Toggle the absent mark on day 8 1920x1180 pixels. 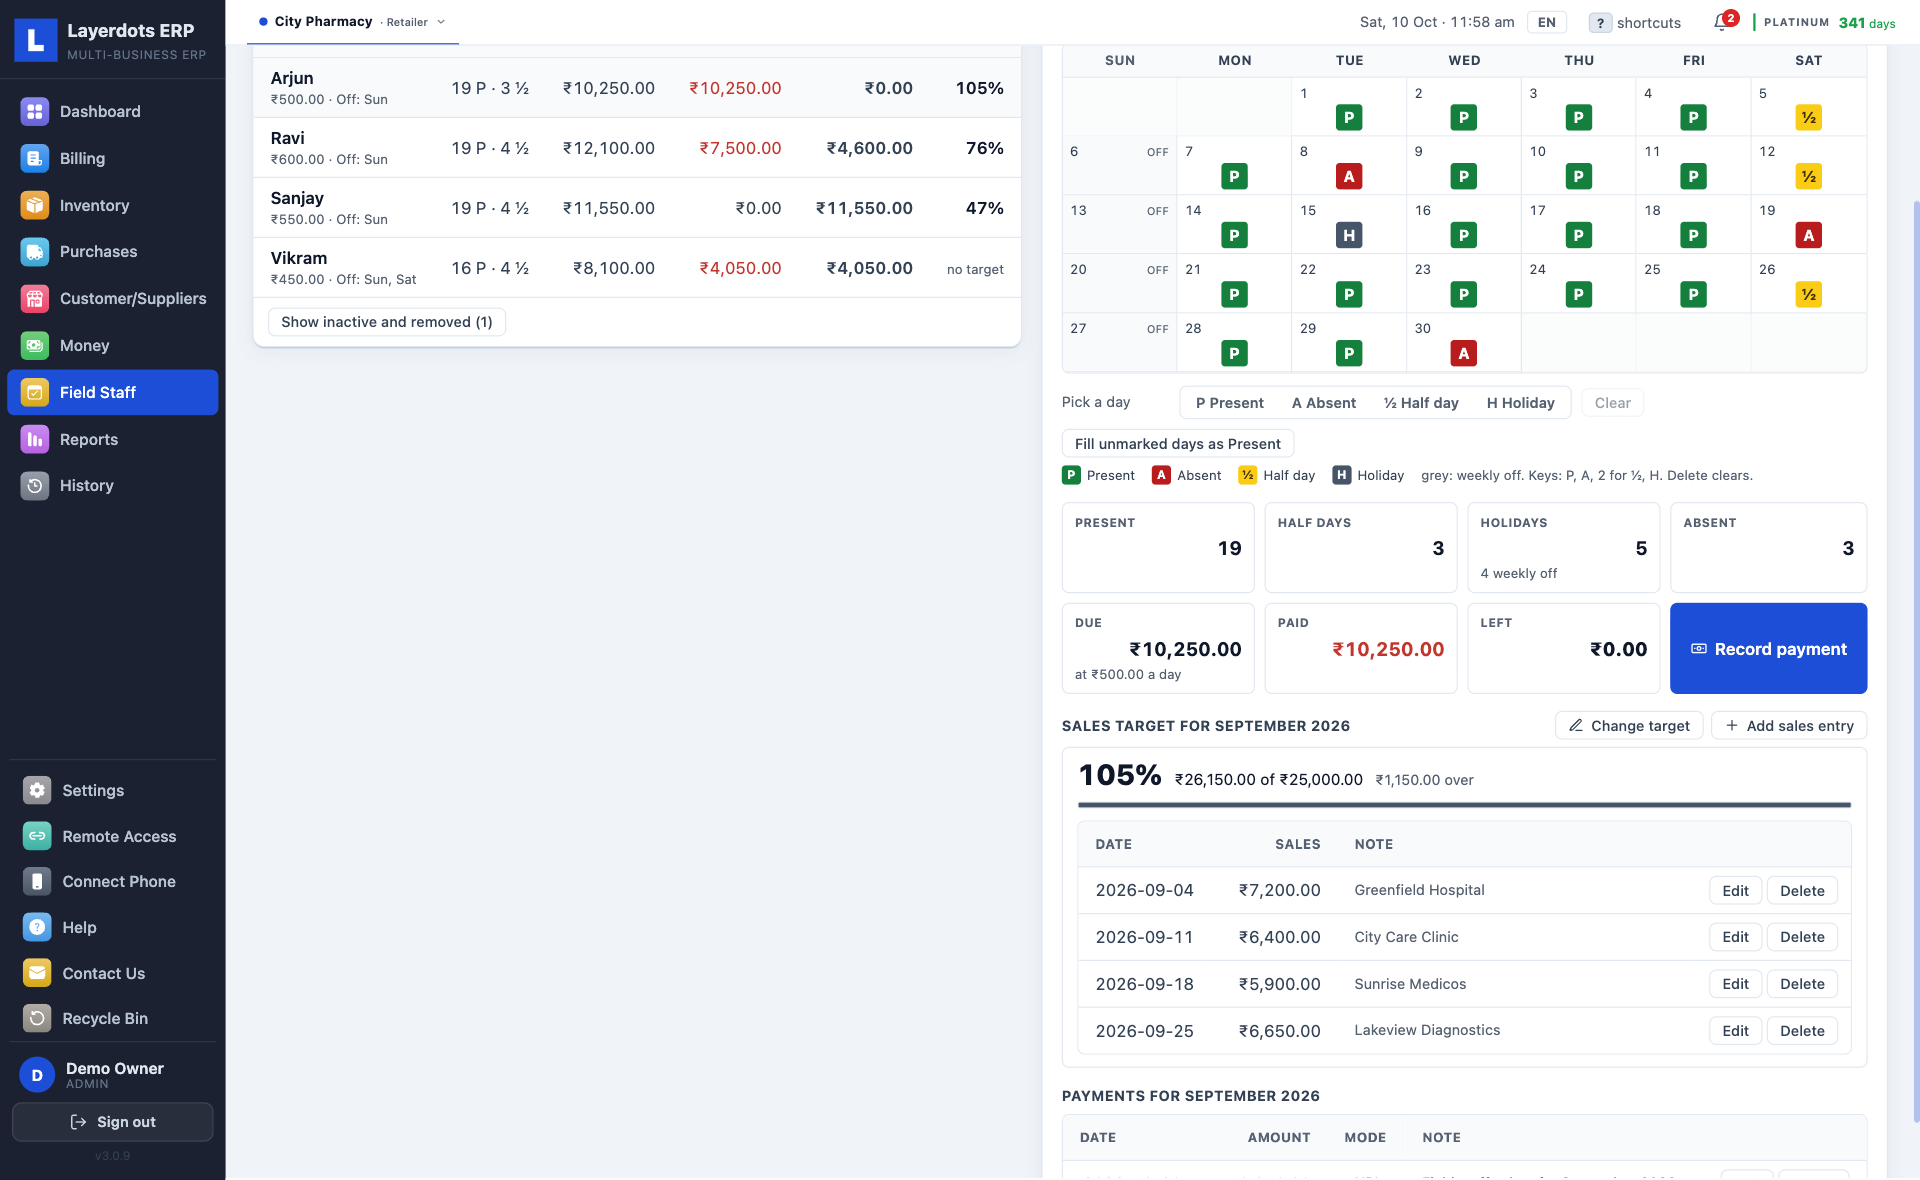(1349, 177)
